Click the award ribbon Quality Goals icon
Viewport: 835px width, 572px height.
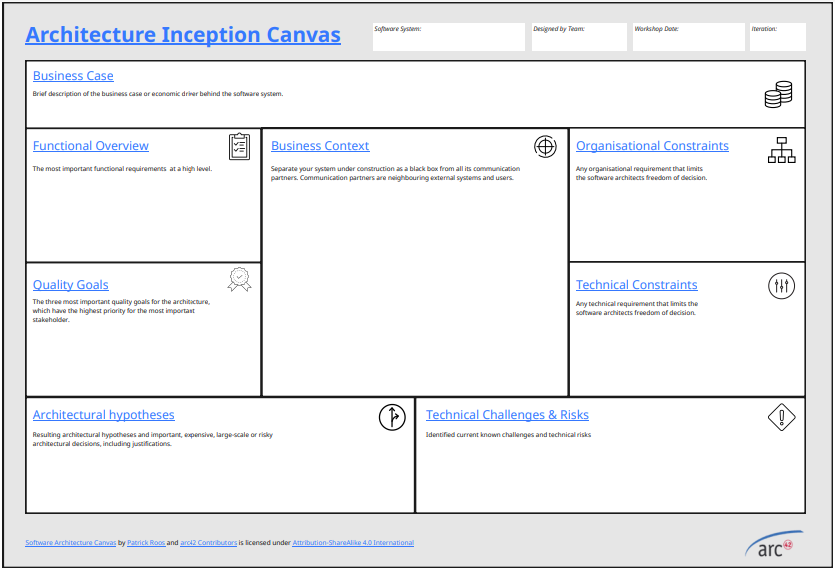(x=239, y=280)
